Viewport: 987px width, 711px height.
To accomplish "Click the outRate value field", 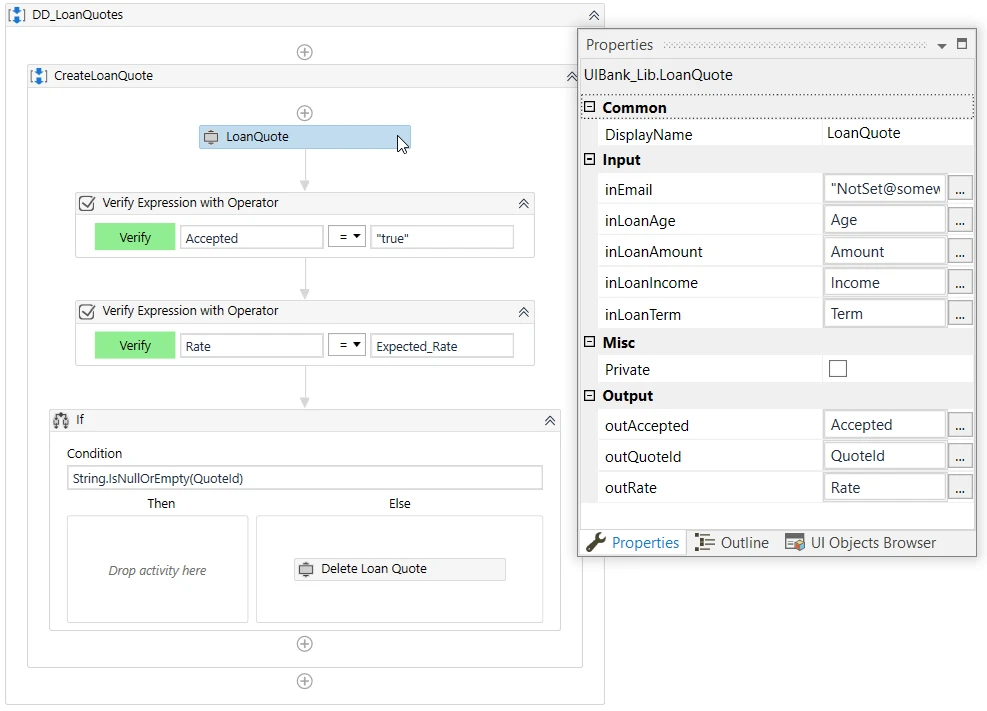I will tap(884, 487).
